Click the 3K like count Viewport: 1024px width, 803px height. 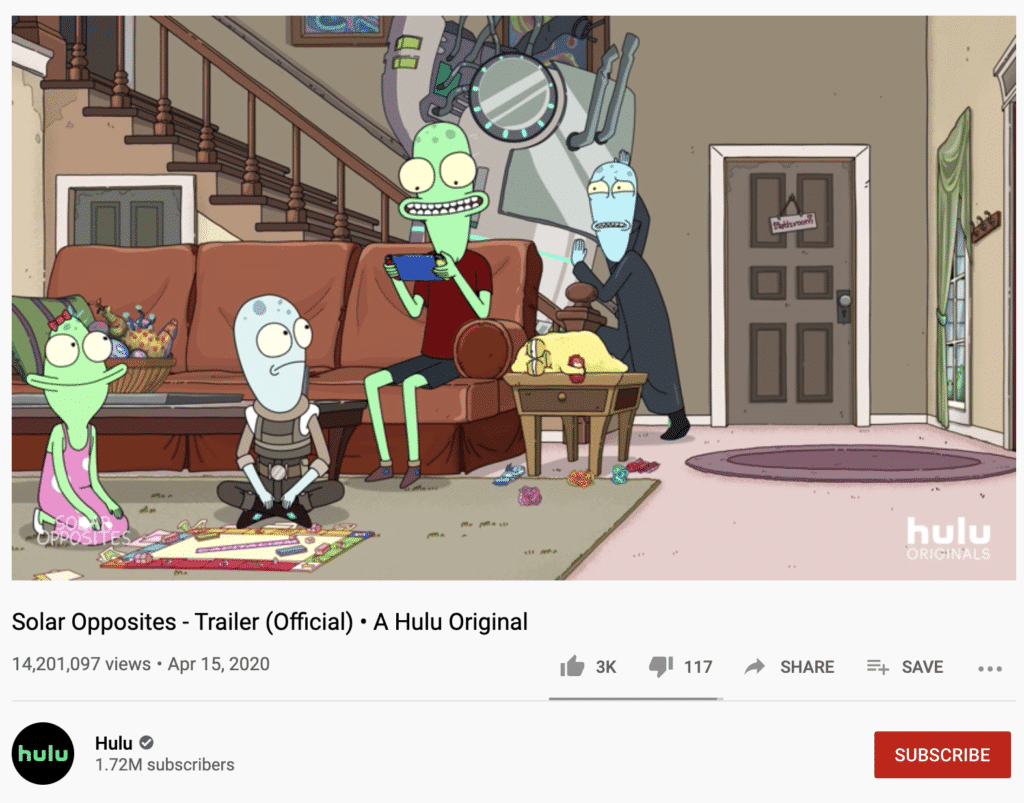coord(606,667)
